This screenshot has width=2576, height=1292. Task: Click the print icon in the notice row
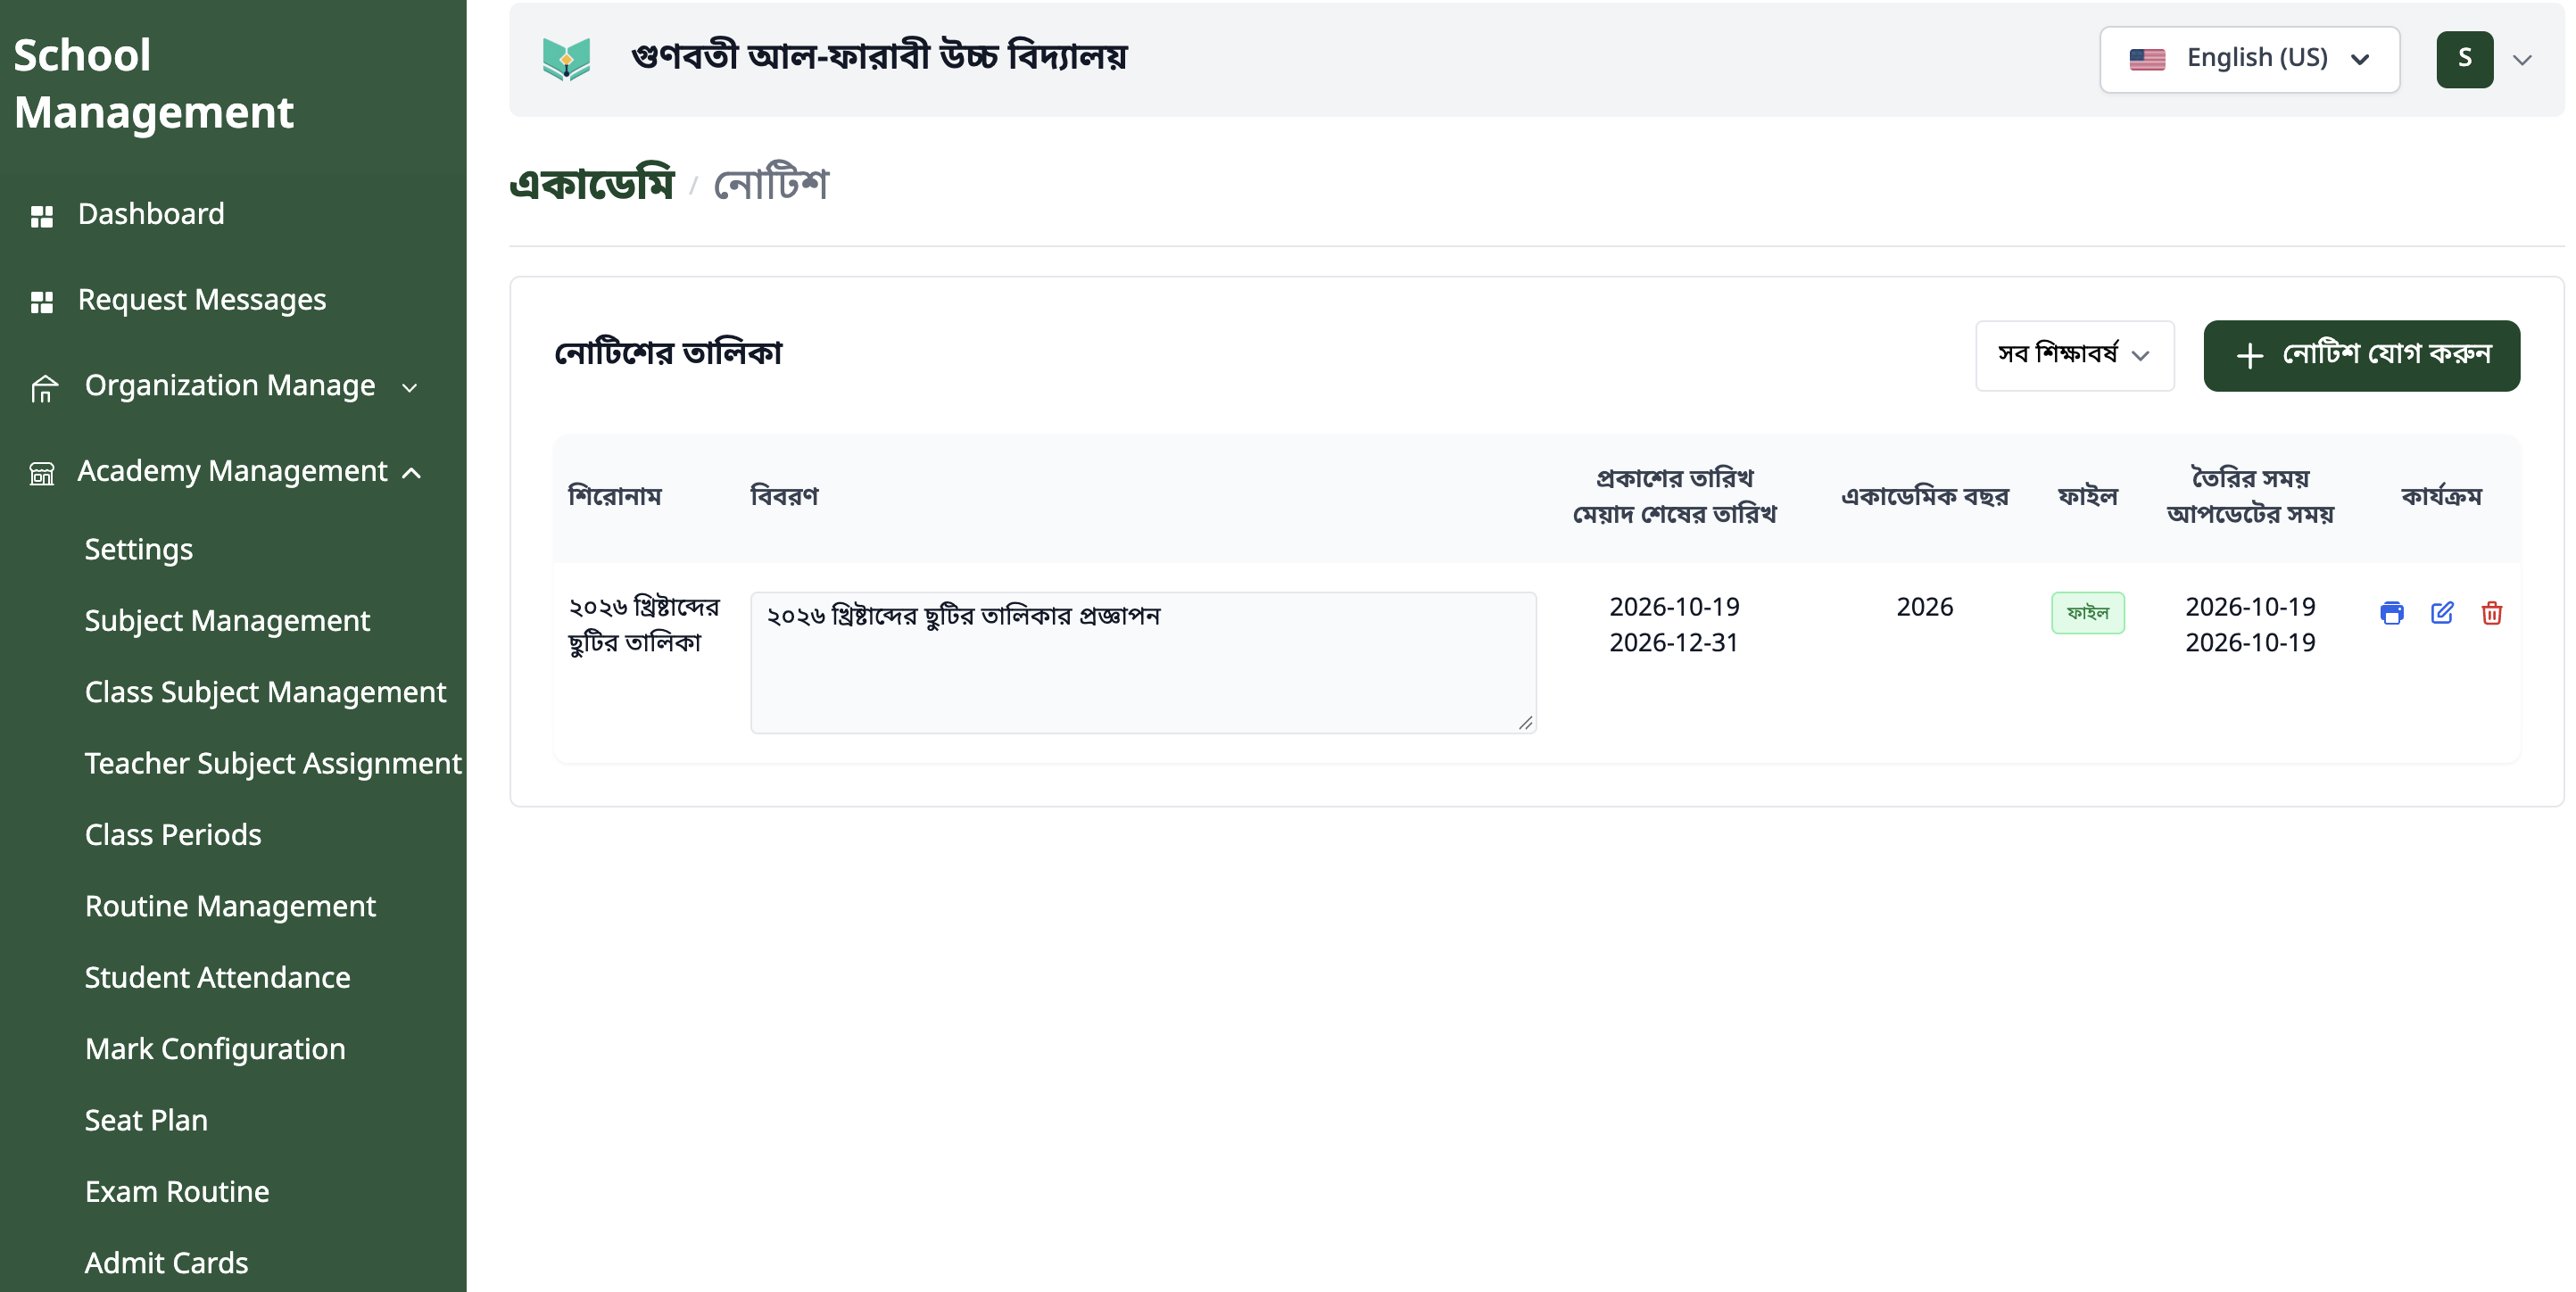(x=2391, y=613)
